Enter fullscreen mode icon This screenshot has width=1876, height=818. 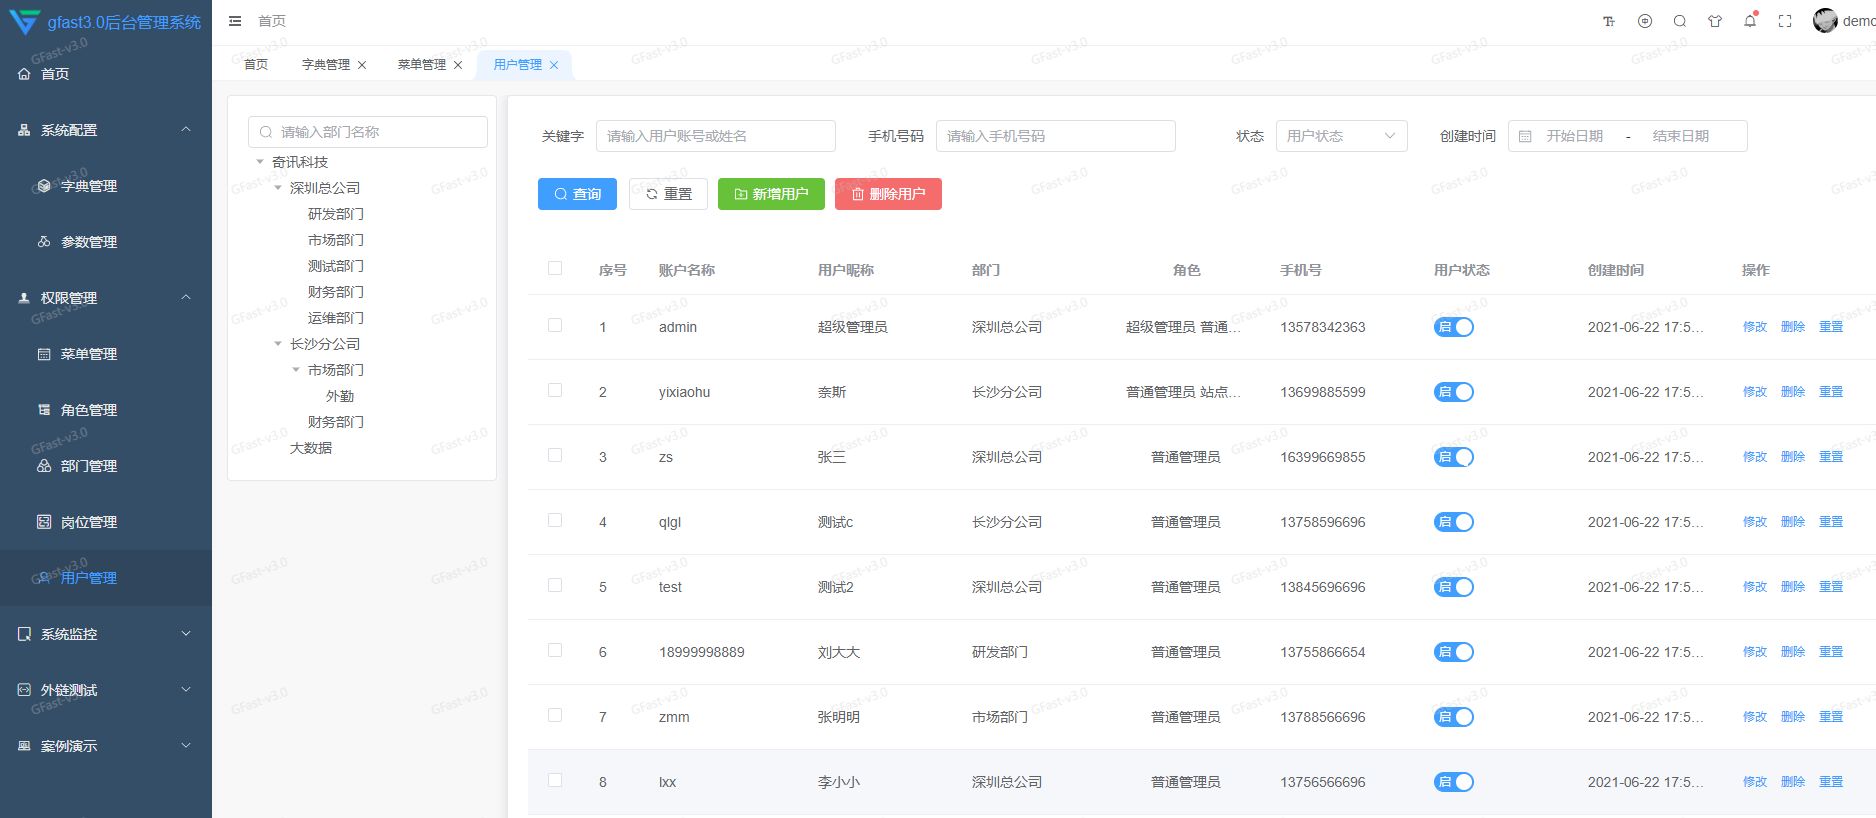coord(1785,21)
